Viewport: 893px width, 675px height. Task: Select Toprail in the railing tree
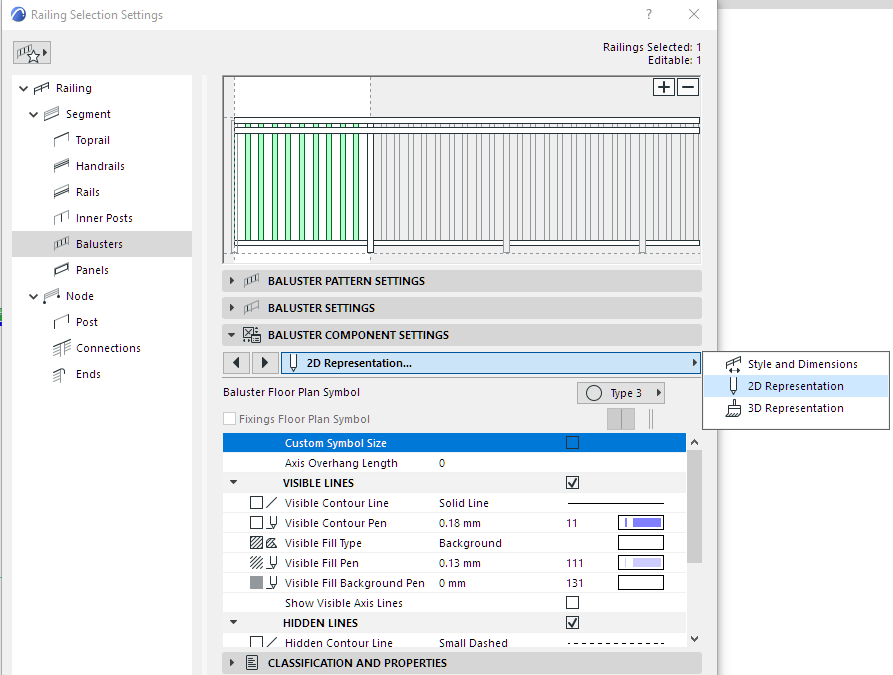[92, 140]
